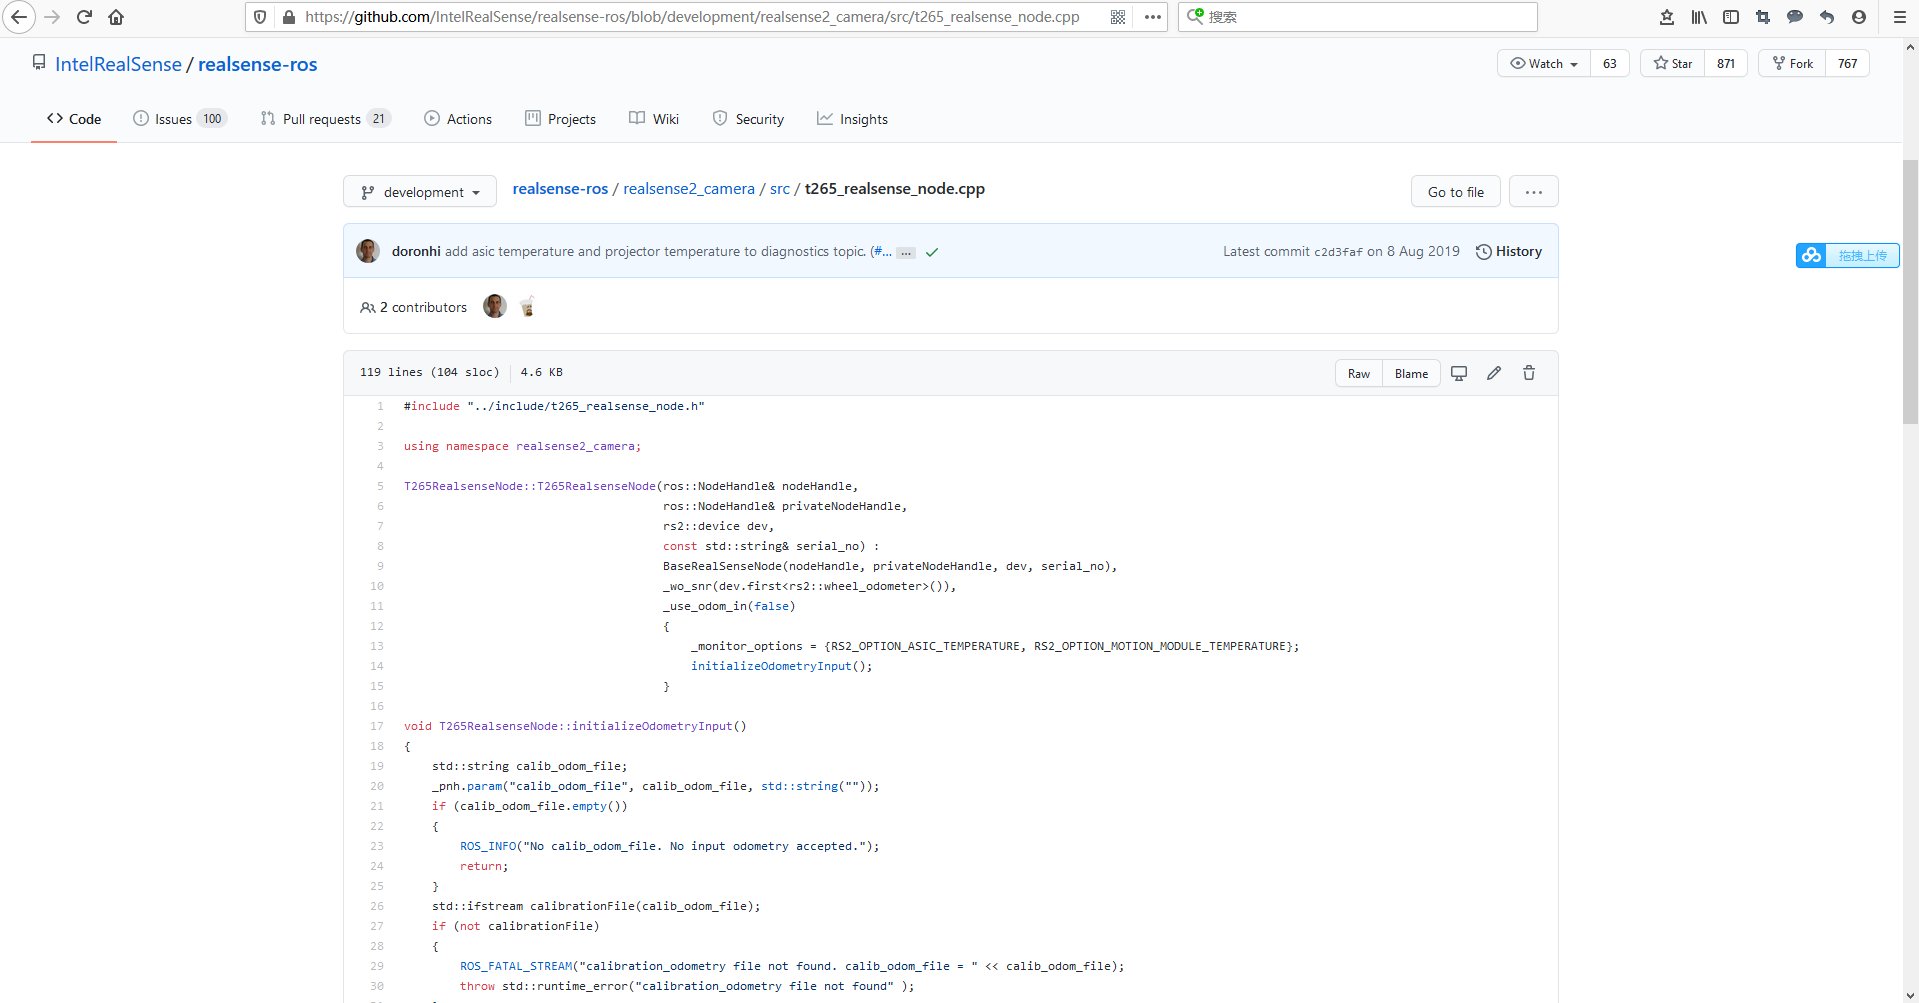This screenshot has width=1919, height=1003.
Task: Focus the browser URL address field
Action: (x=692, y=17)
